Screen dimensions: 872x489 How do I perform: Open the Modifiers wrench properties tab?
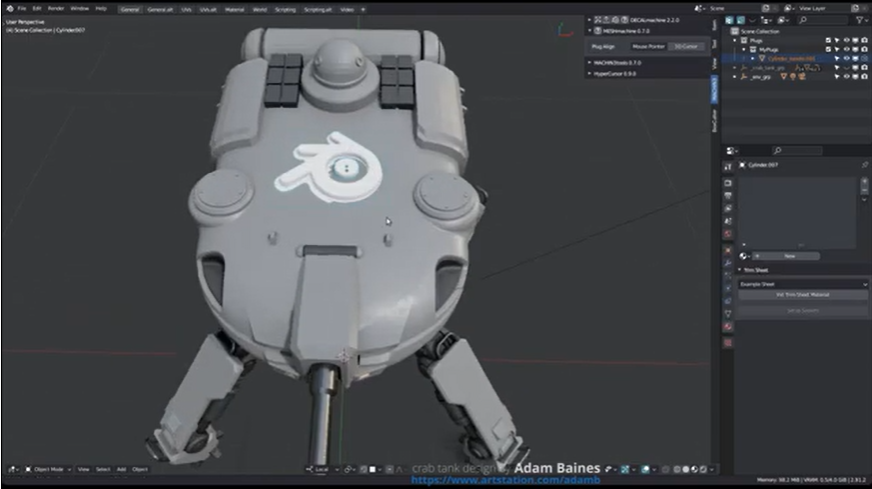pyautogui.click(x=728, y=263)
